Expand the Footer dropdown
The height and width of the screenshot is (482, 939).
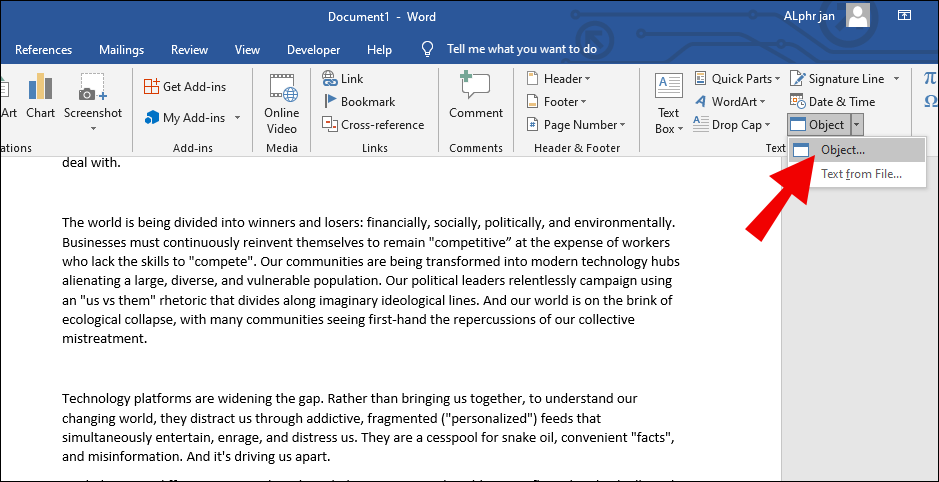pos(556,102)
